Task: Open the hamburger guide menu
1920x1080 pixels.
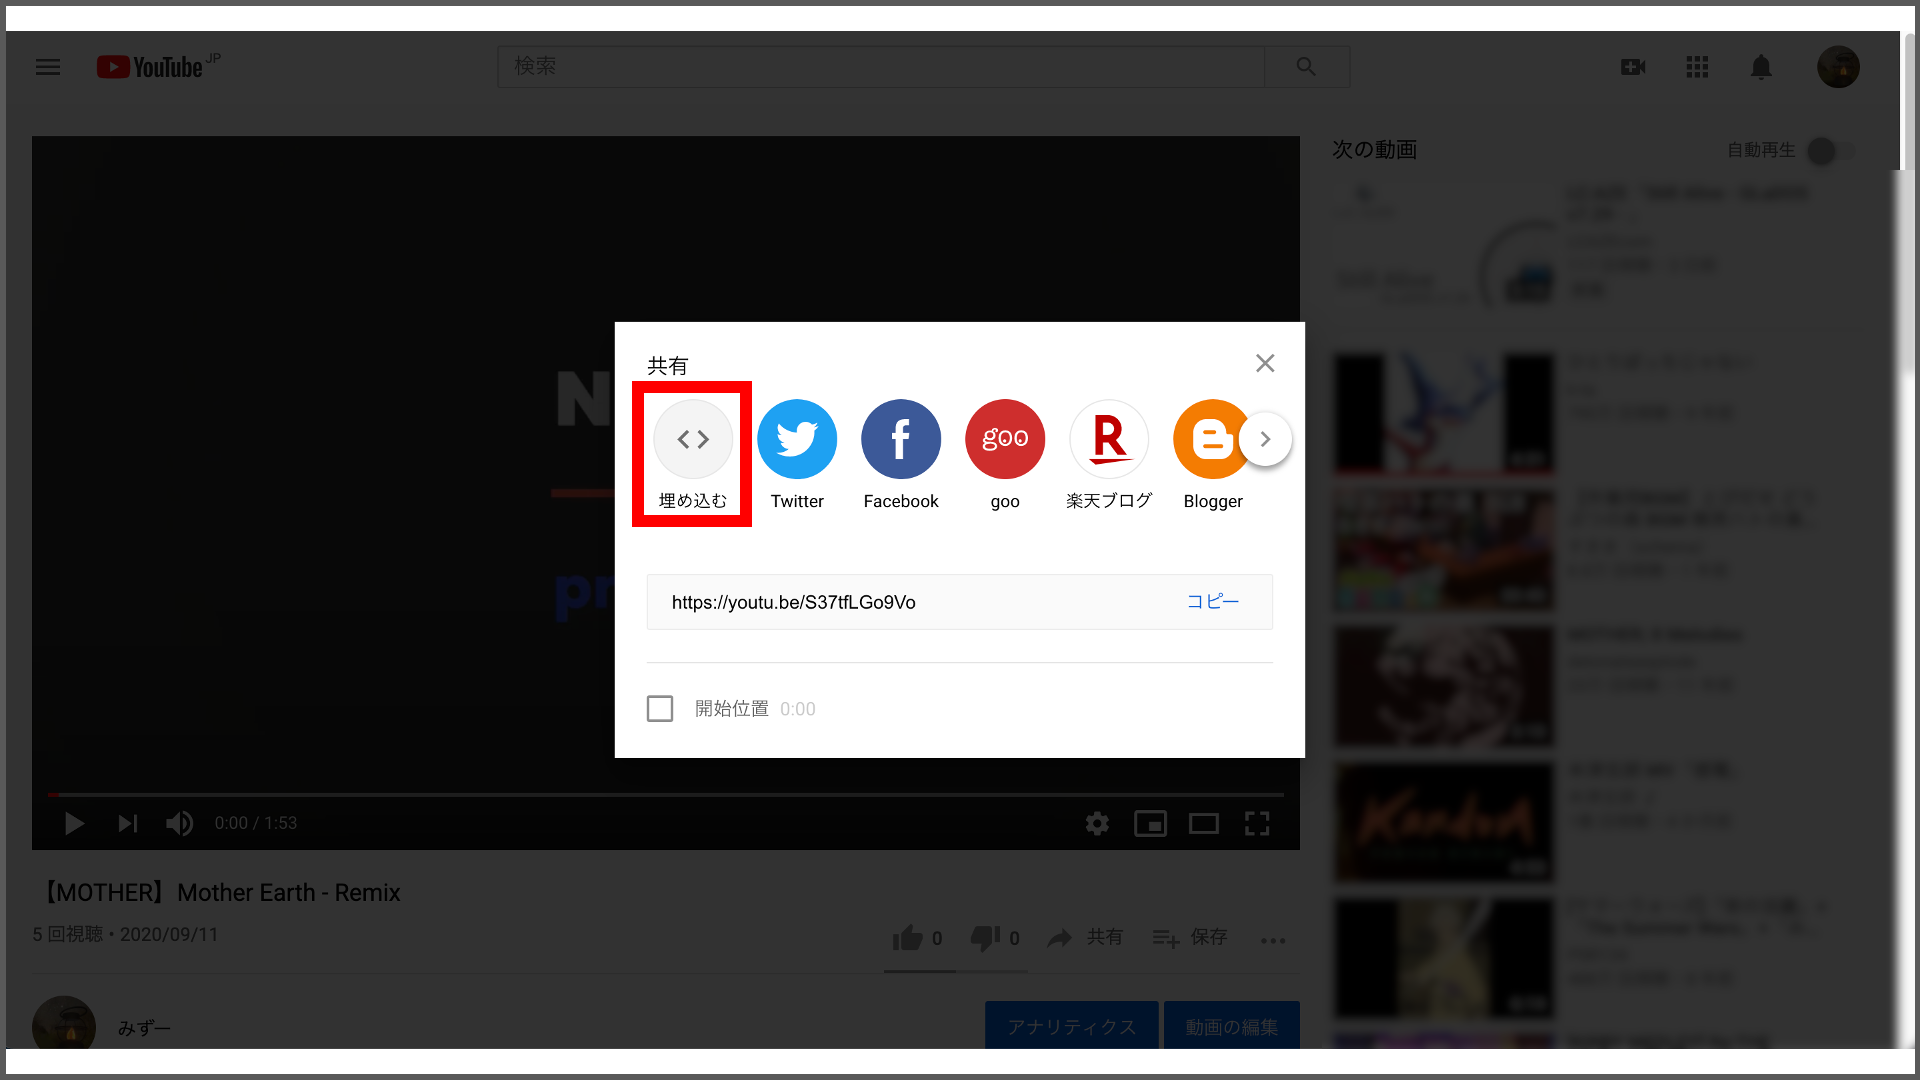Action: click(x=48, y=67)
